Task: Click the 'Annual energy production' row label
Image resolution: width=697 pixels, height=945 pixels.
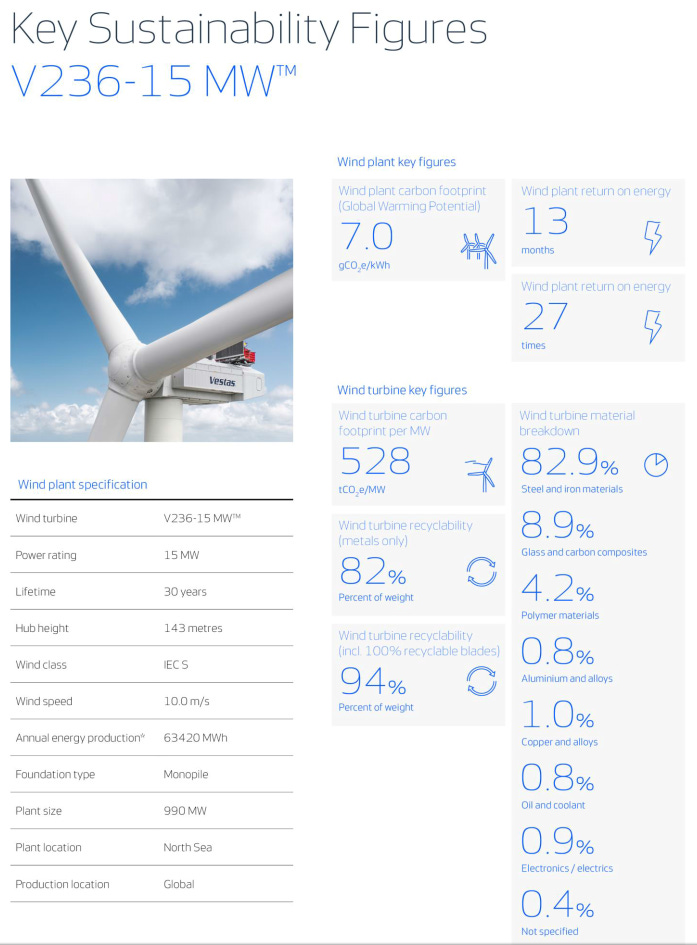Action: point(80,738)
